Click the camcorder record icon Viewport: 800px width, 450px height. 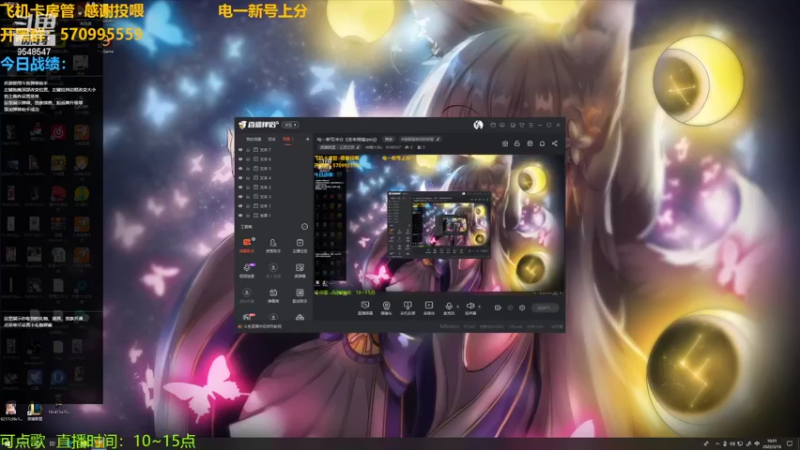[498, 308]
